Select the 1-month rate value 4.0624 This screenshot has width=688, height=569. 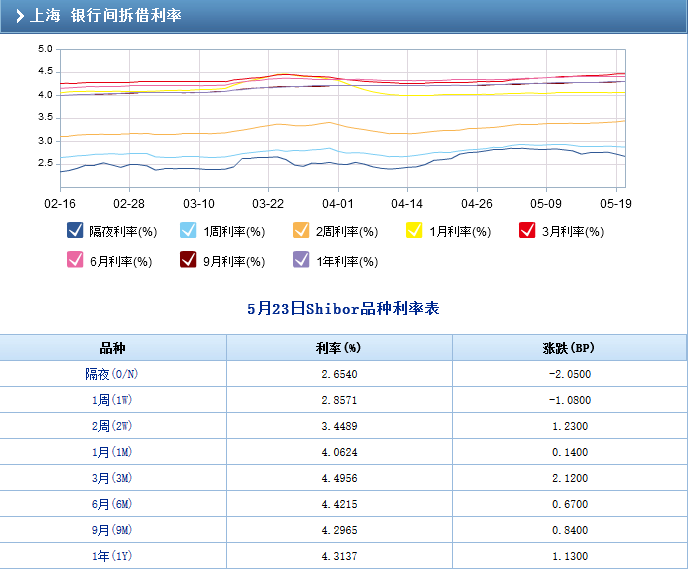coord(339,452)
